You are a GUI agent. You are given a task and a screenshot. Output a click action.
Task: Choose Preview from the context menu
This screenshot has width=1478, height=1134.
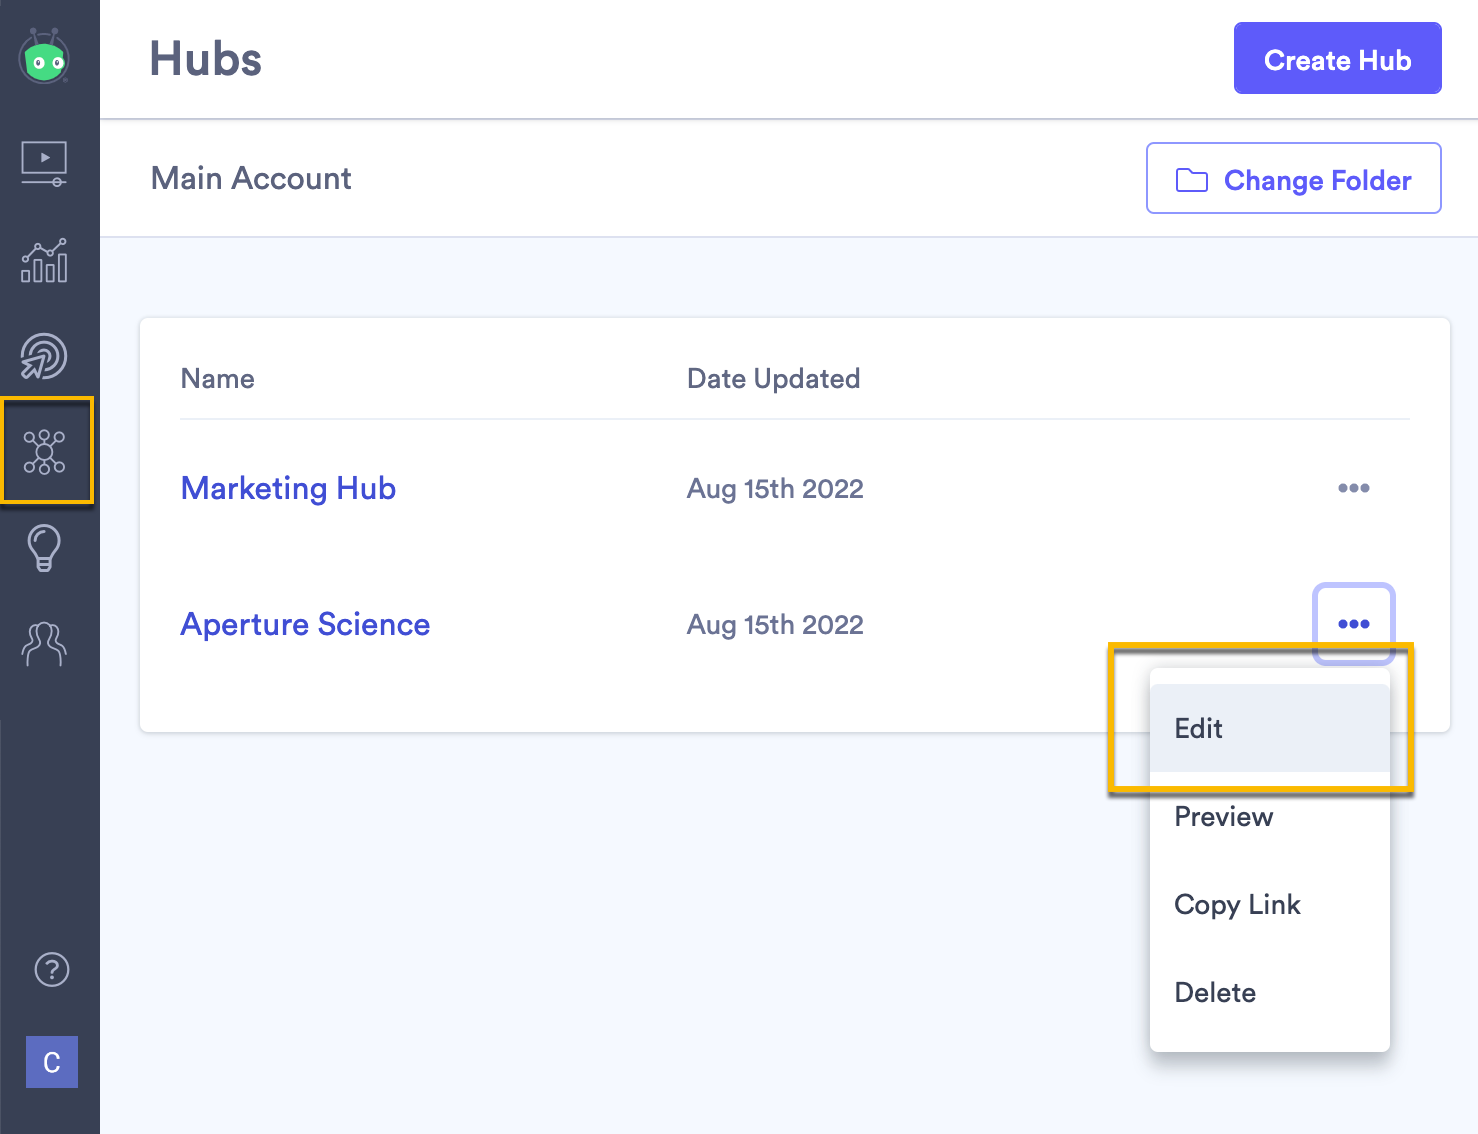coord(1269,816)
